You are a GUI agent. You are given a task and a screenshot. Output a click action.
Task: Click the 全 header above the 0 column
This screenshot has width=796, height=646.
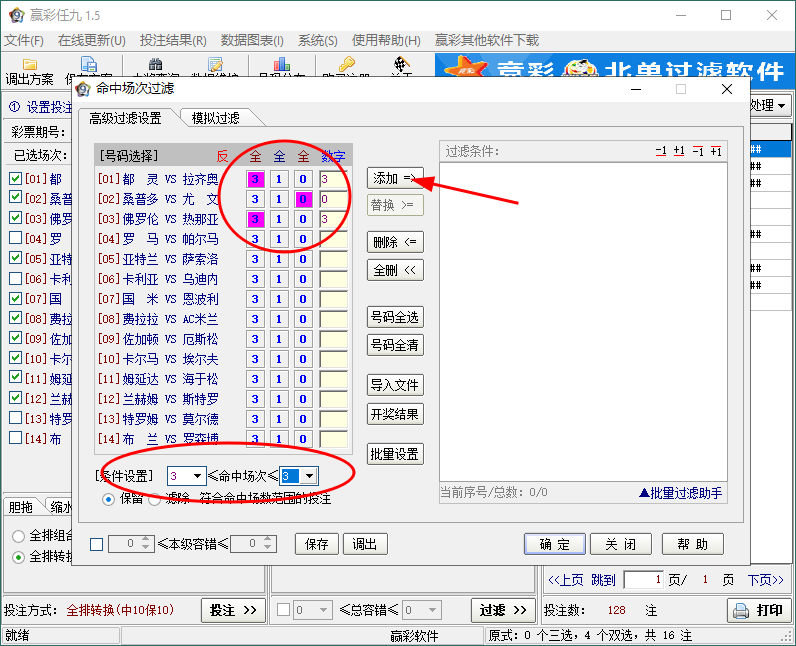(303, 156)
